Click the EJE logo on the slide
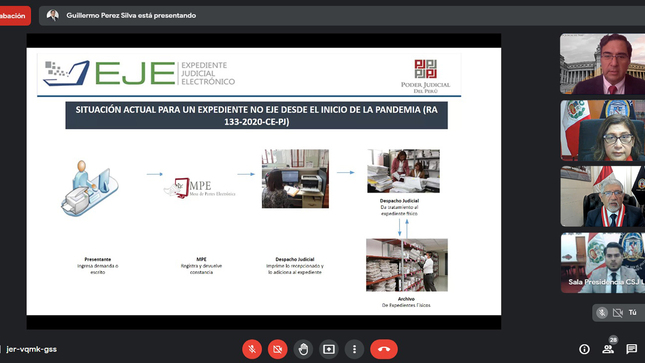The width and height of the screenshot is (645, 363). tap(139, 73)
